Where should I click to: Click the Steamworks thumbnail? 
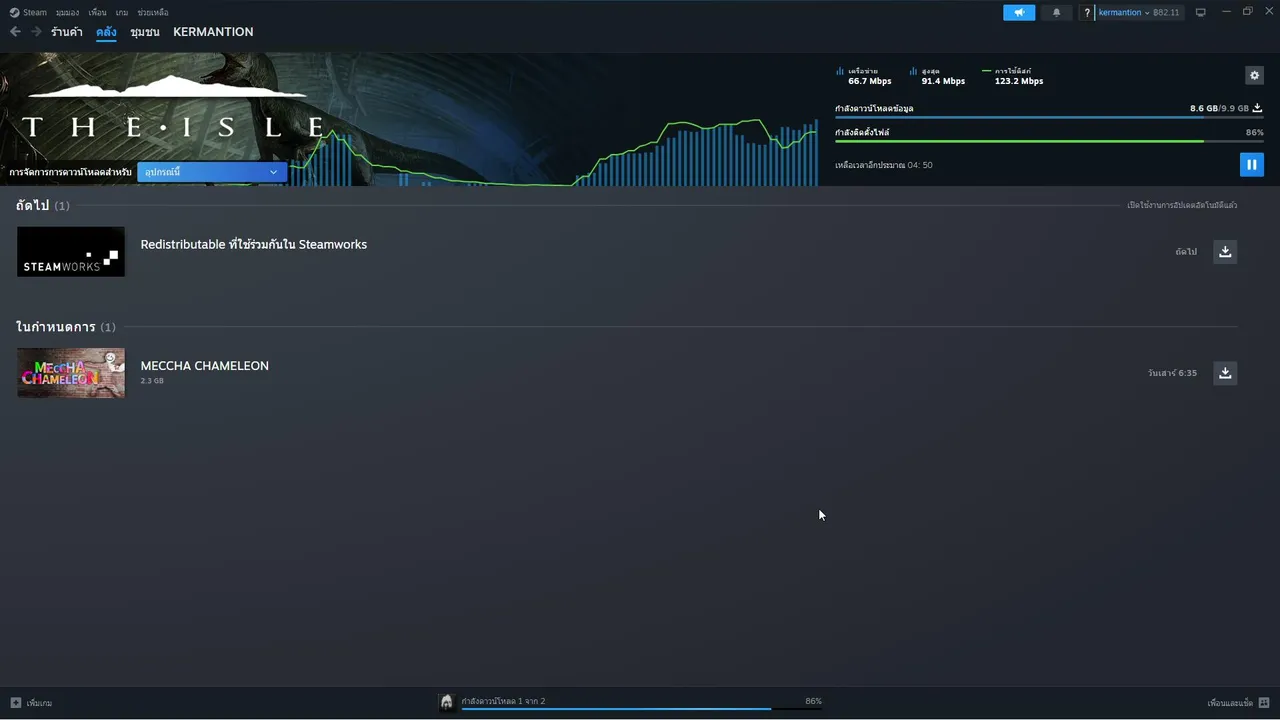click(x=71, y=251)
